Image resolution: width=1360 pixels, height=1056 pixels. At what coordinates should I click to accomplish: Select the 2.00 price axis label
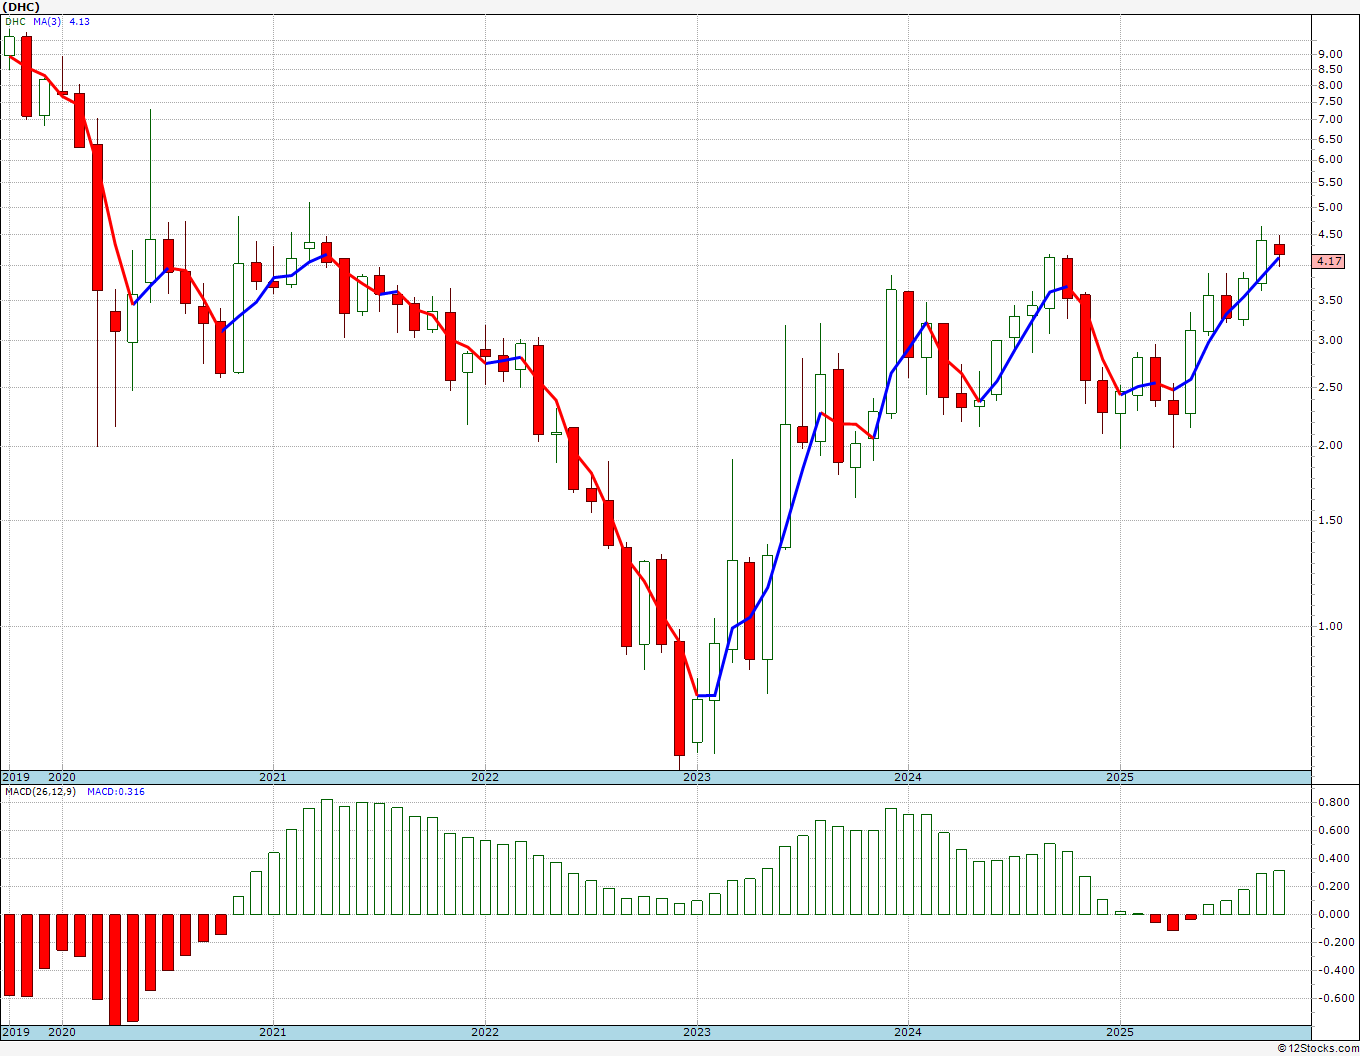pyautogui.click(x=1330, y=445)
